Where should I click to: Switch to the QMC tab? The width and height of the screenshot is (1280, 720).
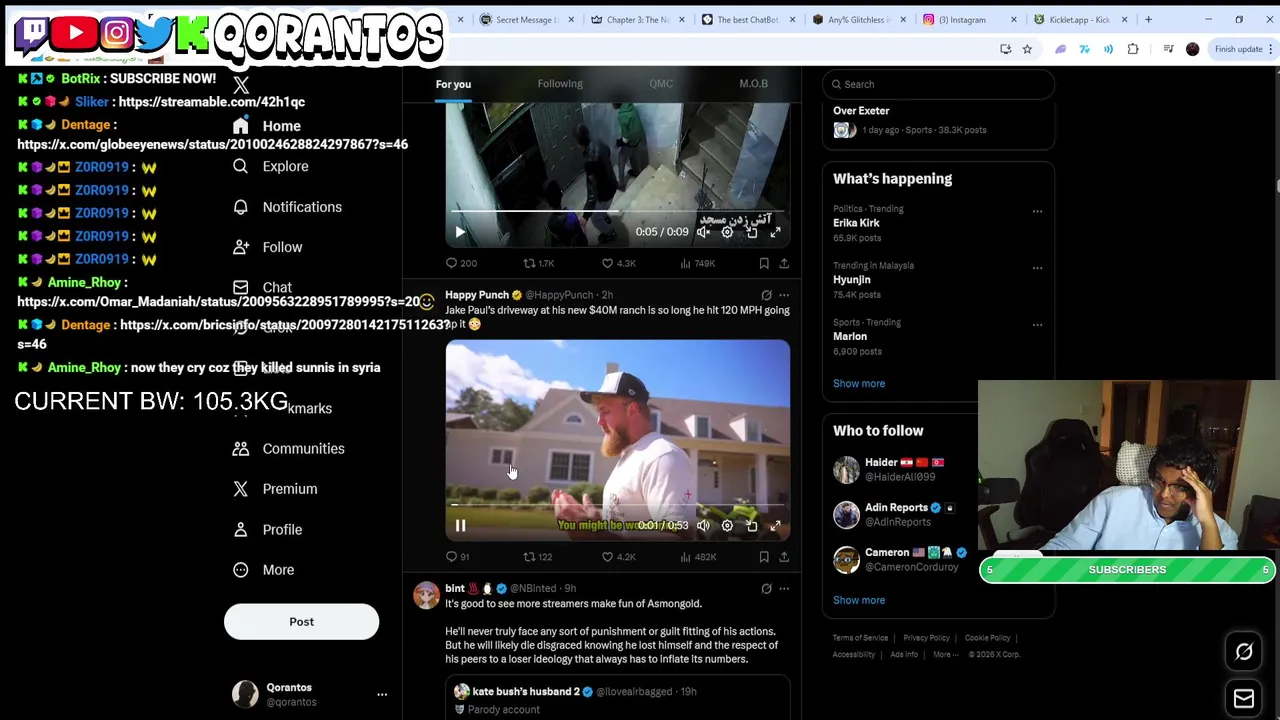coord(661,84)
